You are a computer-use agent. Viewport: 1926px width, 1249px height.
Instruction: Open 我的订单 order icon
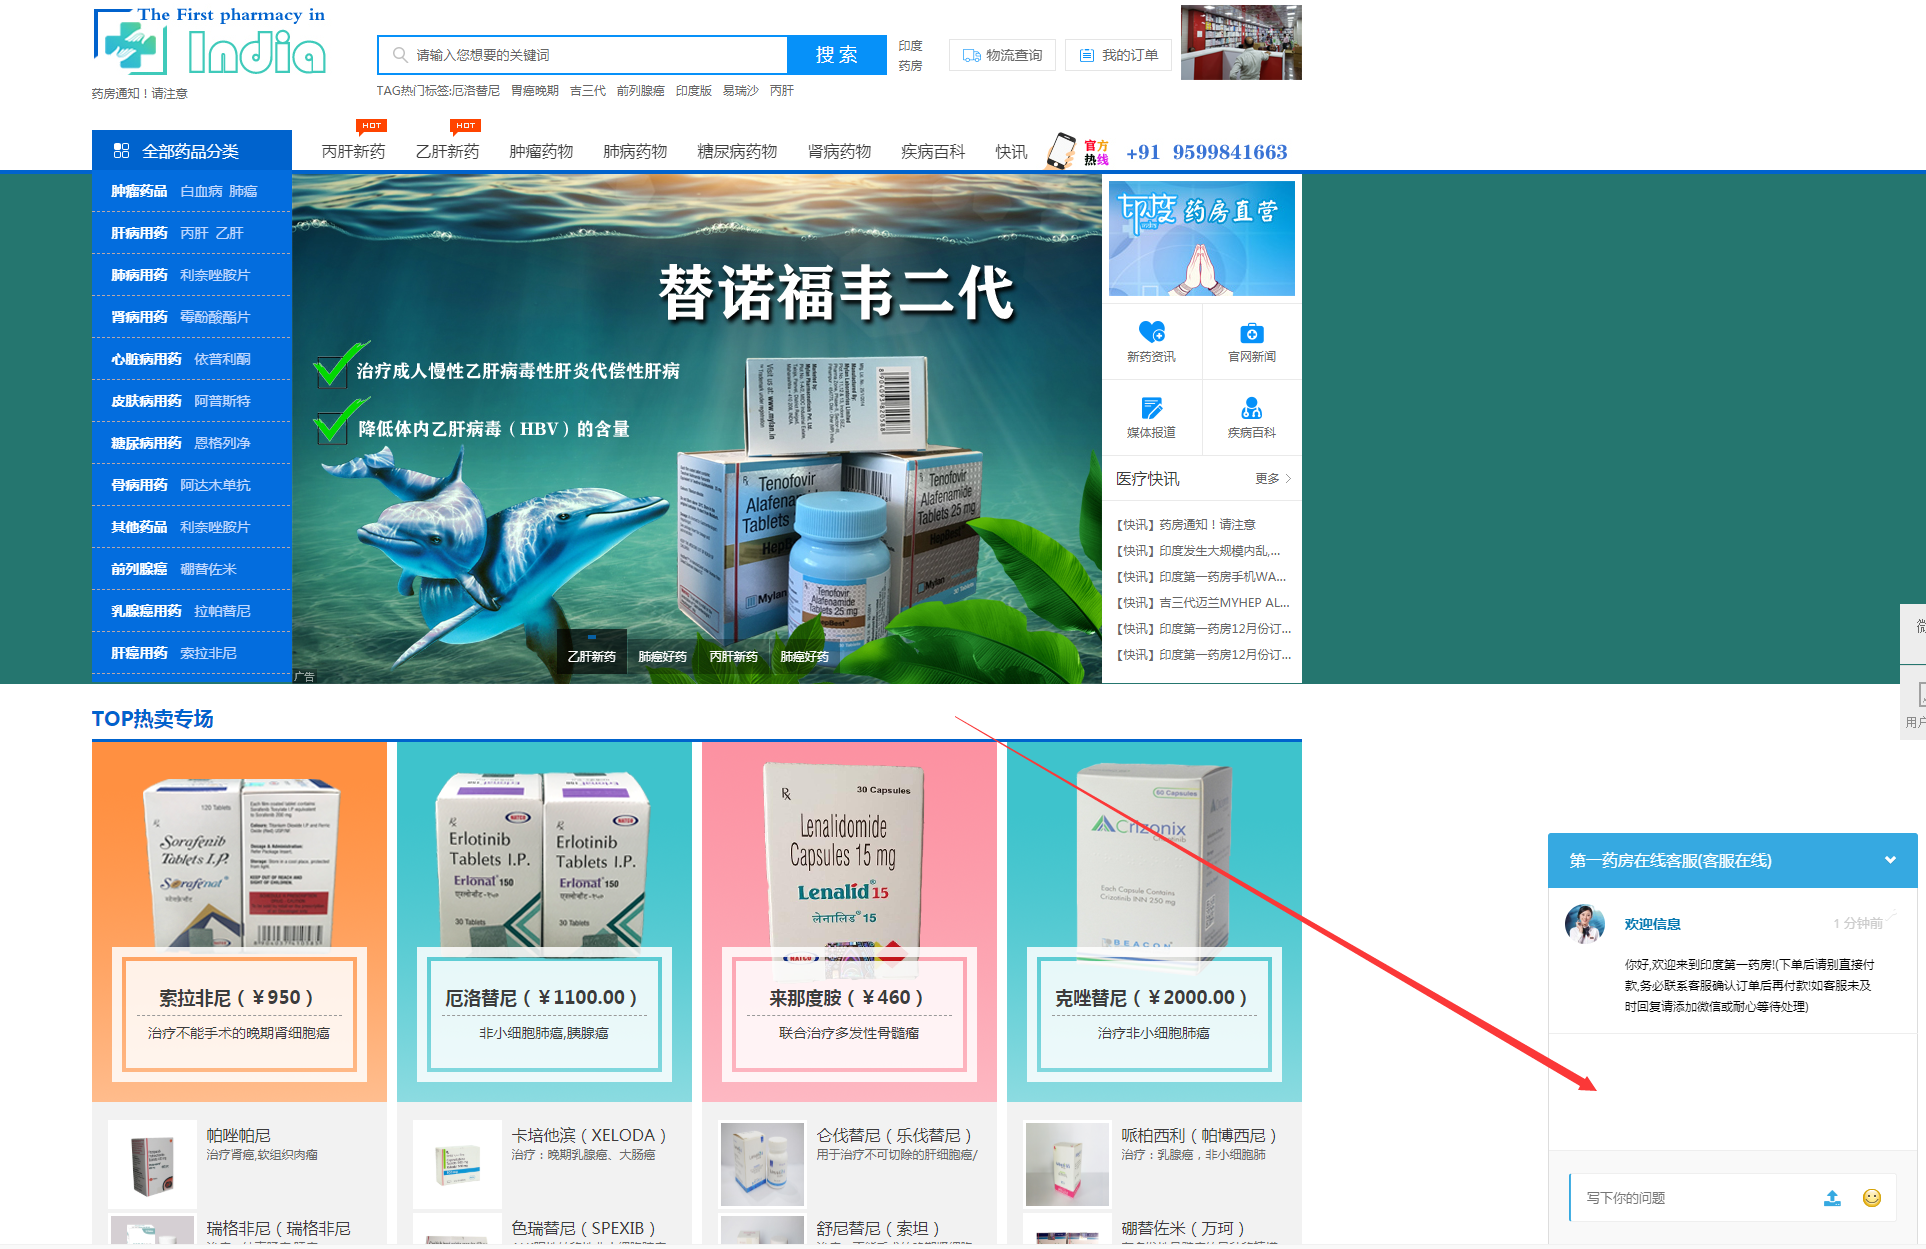tap(1085, 55)
